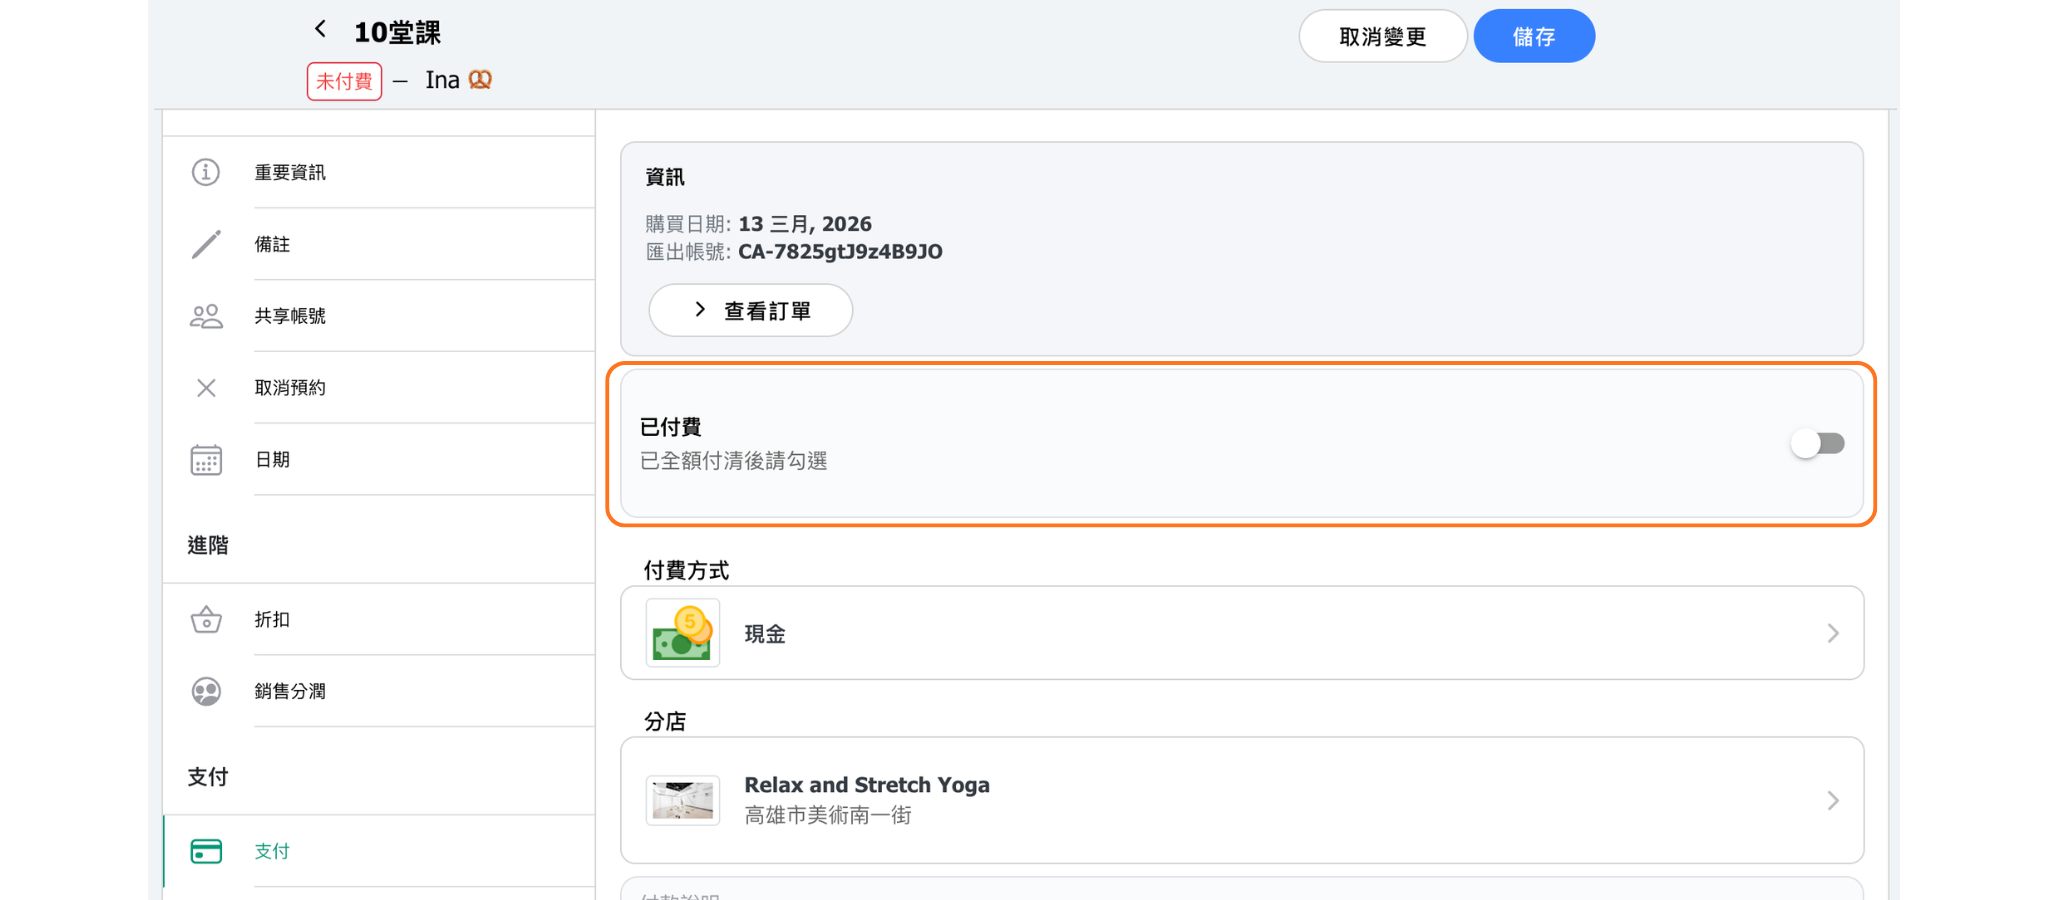This screenshot has height=900, width=2048.
Task: Click the calendar icon for 日期
Action: [206, 460]
